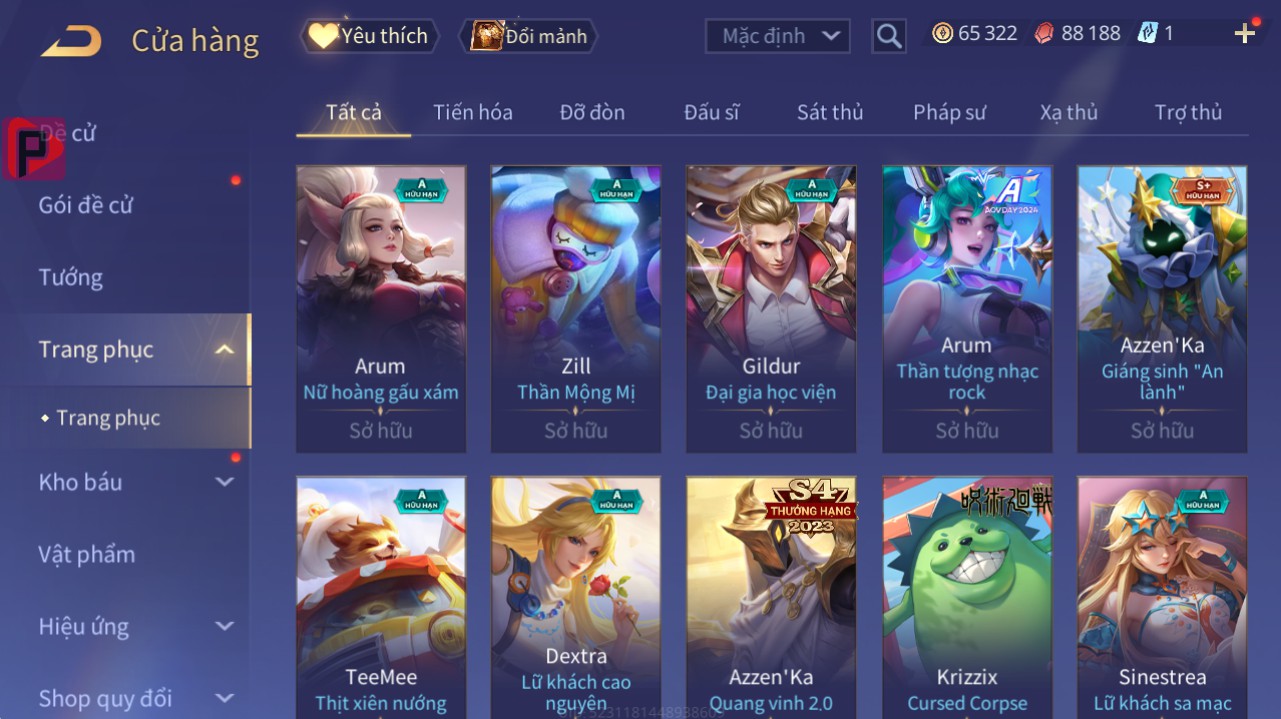The width and height of the screenshot is (1281, 719).
Task: Click the blue ticket currency icon
Action: click(x=1147, y=33)
